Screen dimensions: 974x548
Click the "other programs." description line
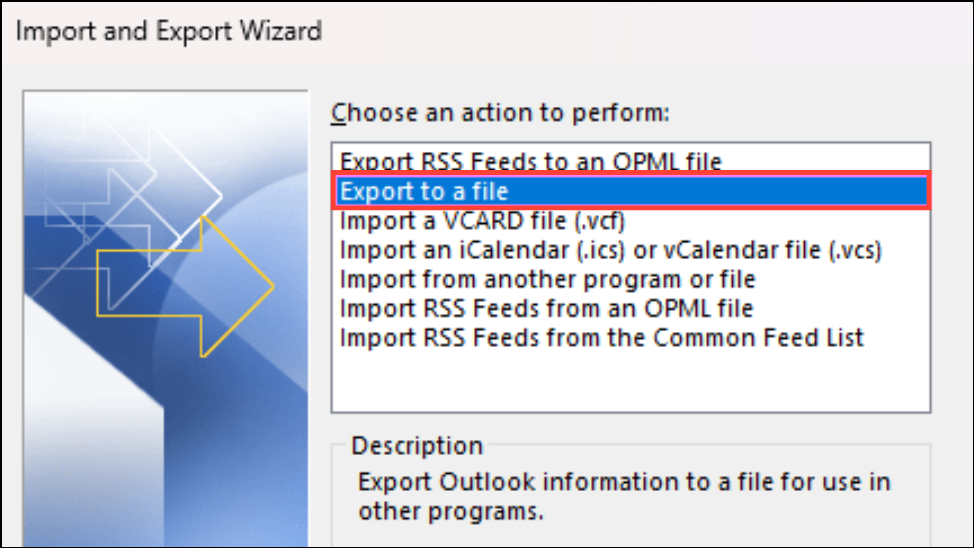tap(451, 511)
